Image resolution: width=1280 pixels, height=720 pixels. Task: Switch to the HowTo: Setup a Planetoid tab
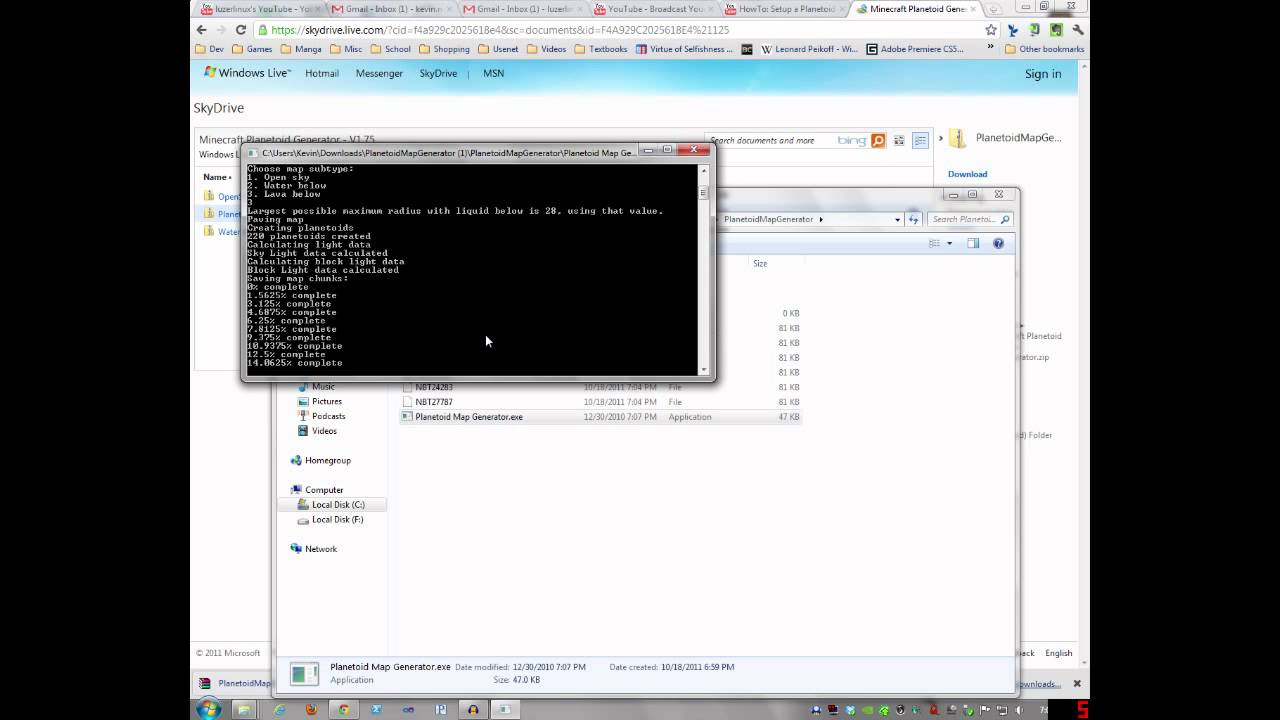pos(786,9)
